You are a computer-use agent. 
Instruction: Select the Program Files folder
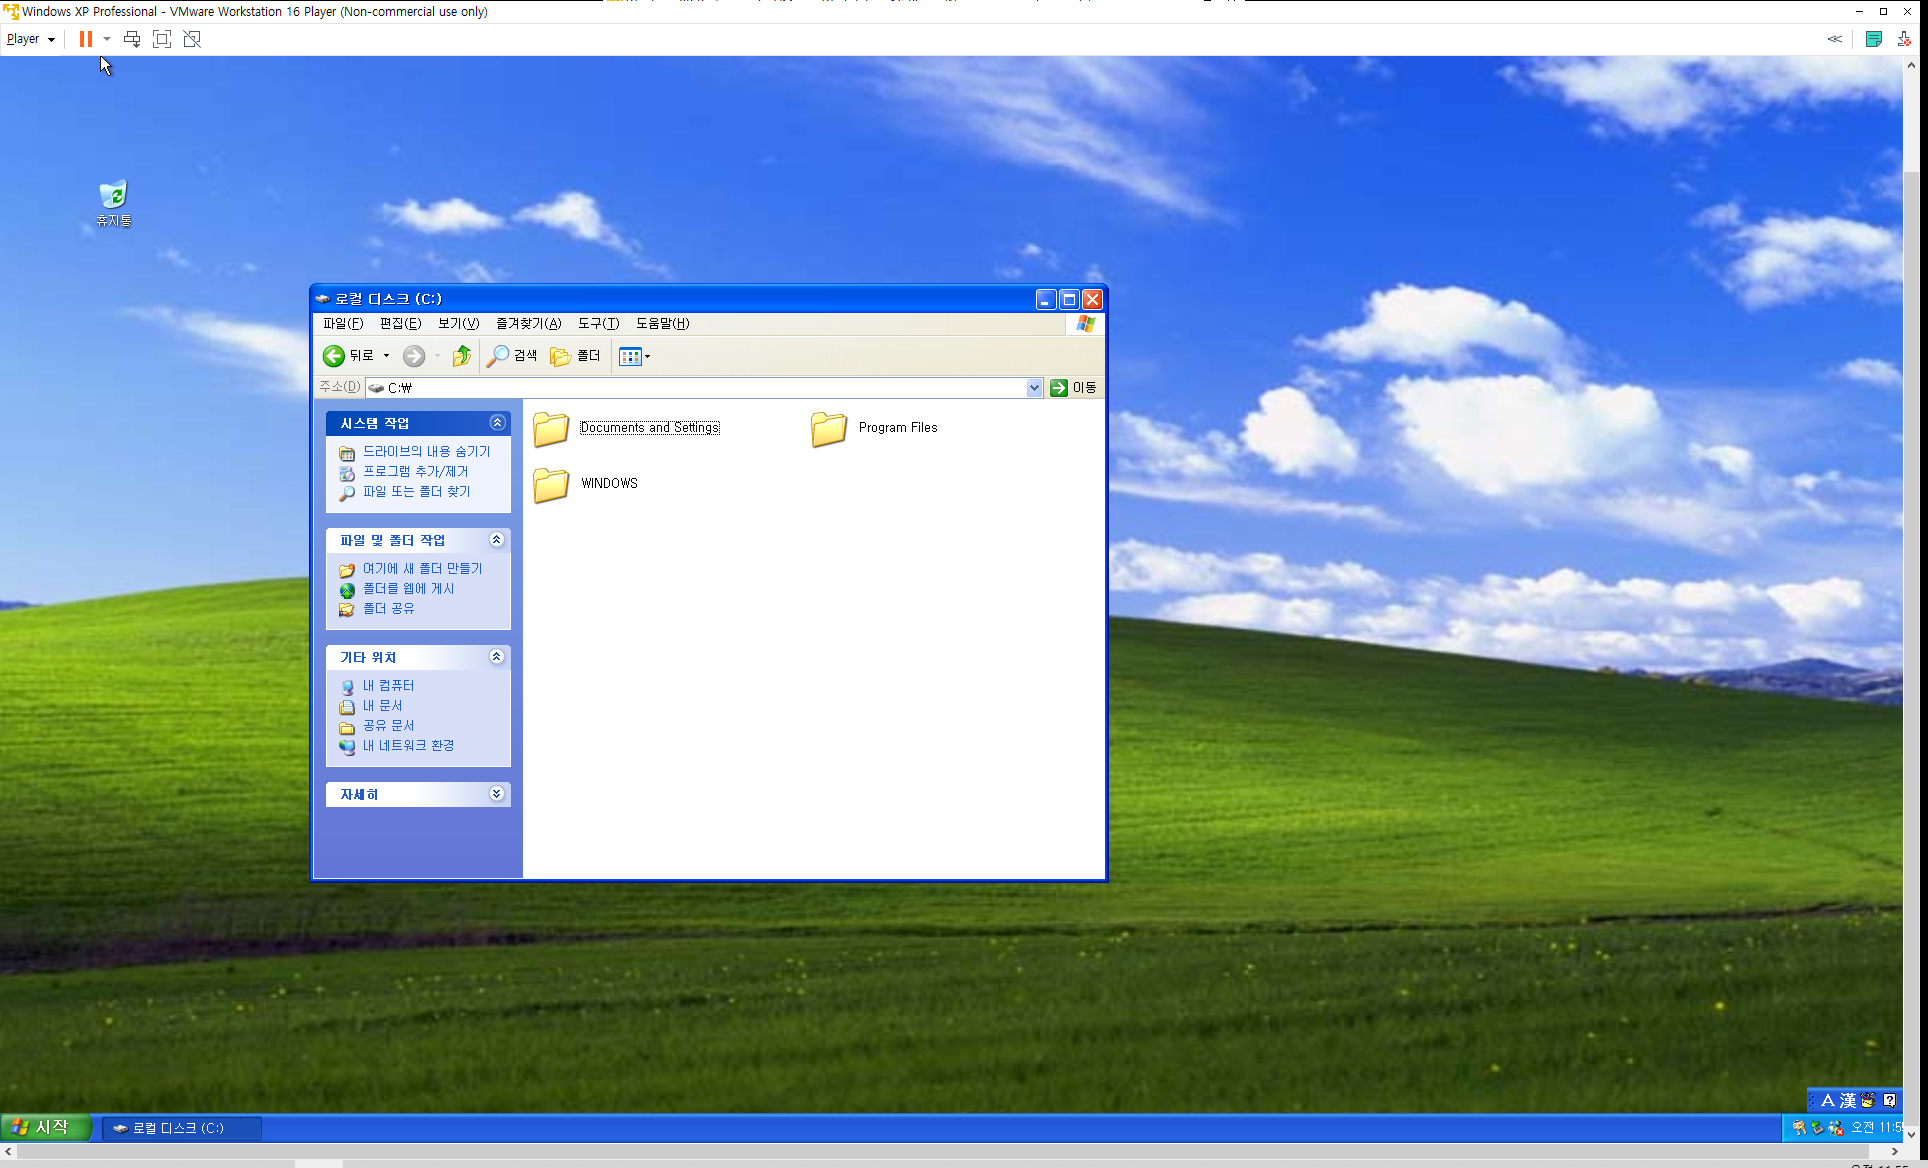pos(829,428)
